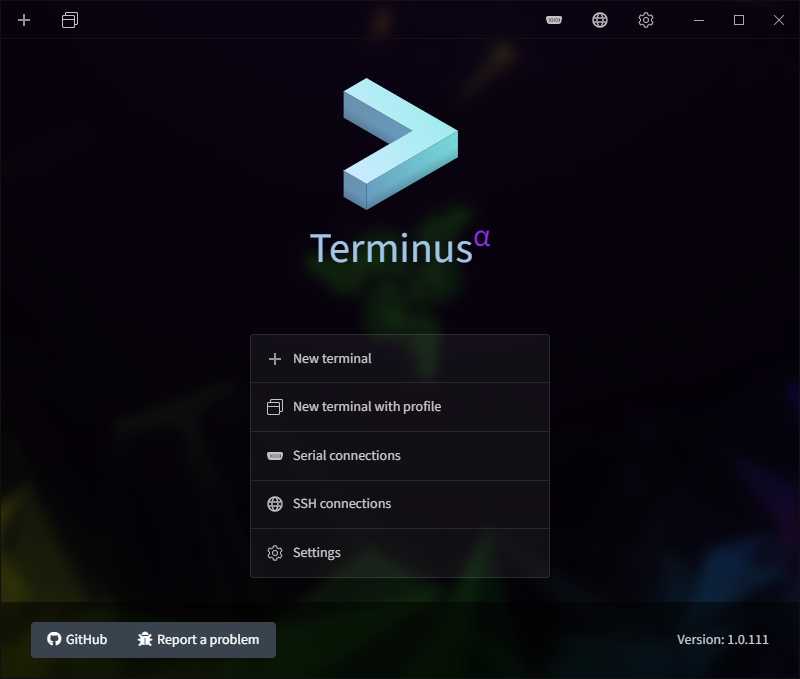800x679 pixels.
Task: Click the globe icon beside SSH connections entry
Action: 273,504
